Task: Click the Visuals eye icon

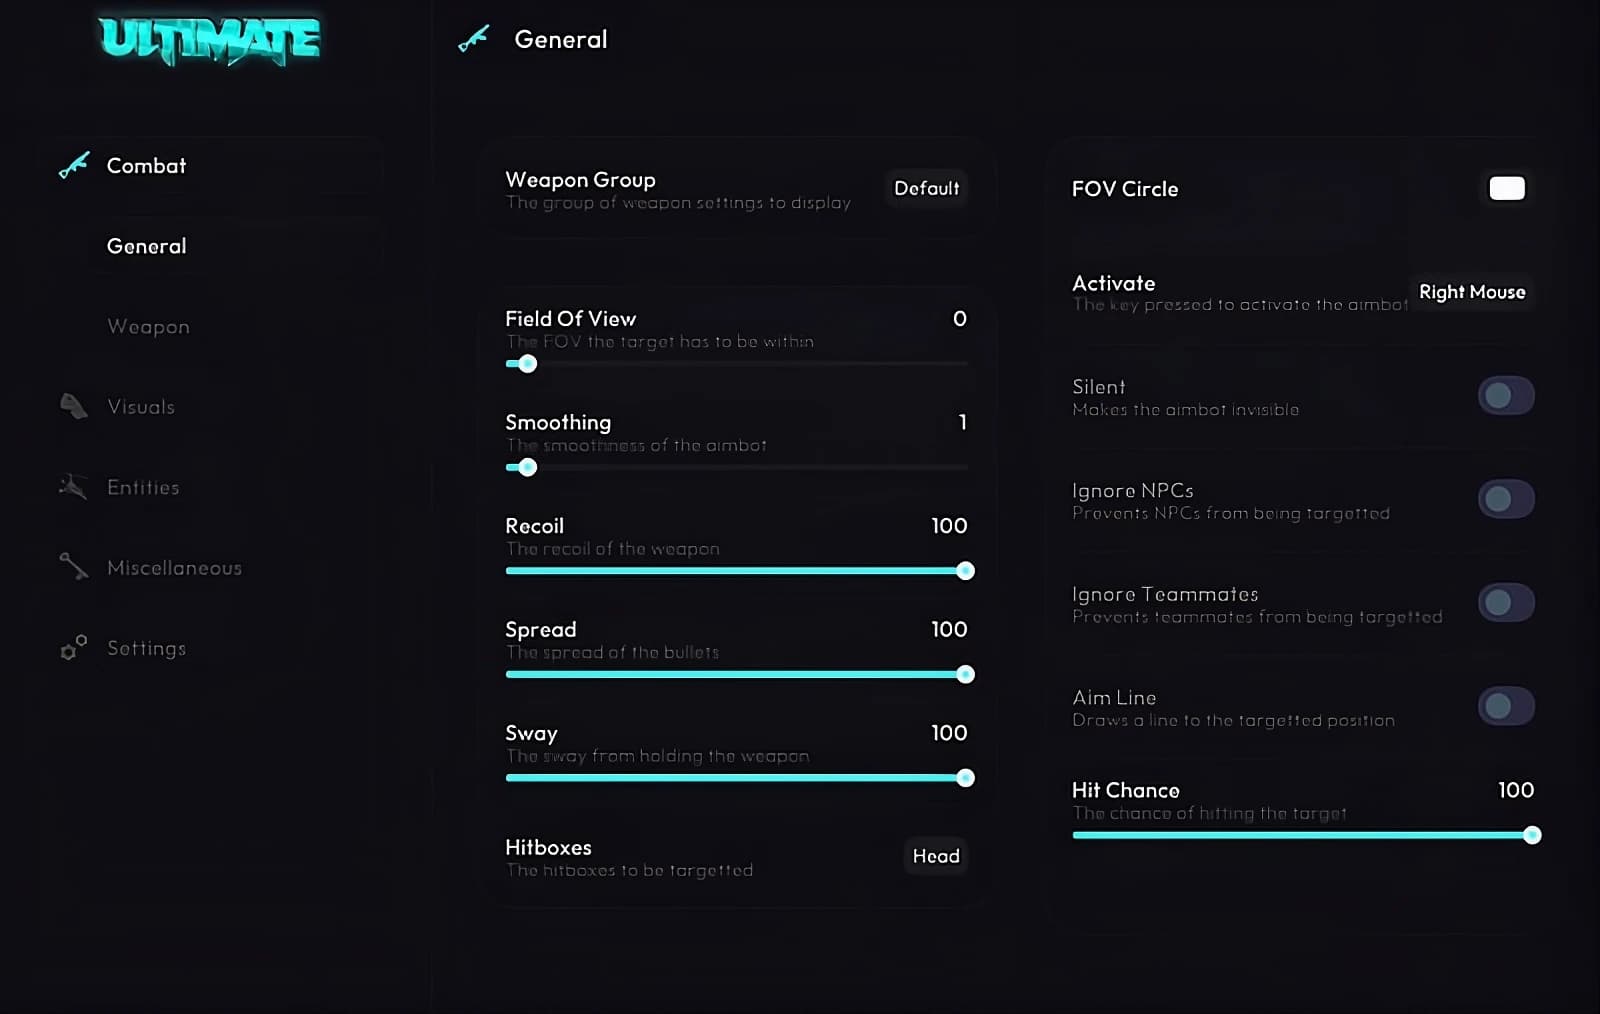Action: [x=72, y=406]
